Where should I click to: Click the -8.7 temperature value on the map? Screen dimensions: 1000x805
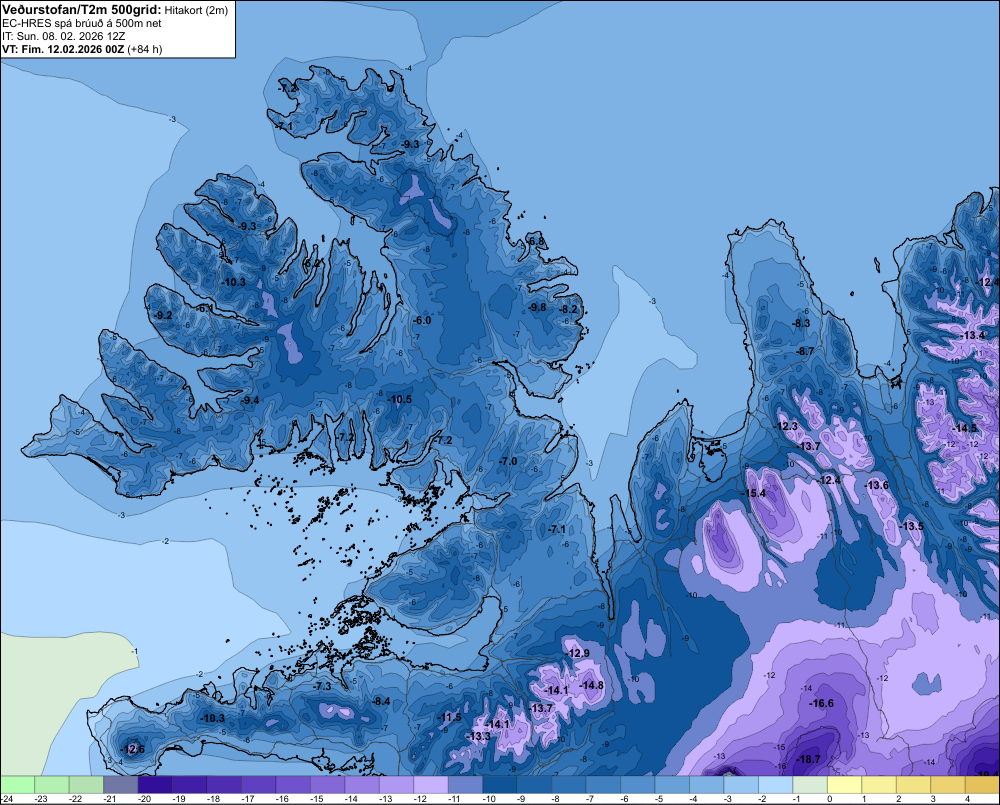point(805,351)
